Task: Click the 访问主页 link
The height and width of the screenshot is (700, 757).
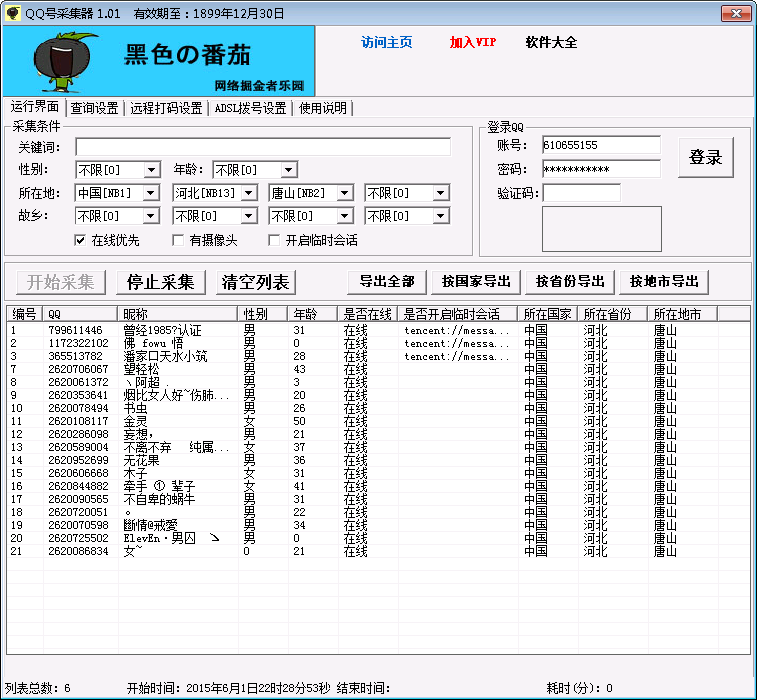Action: point(387,42)
